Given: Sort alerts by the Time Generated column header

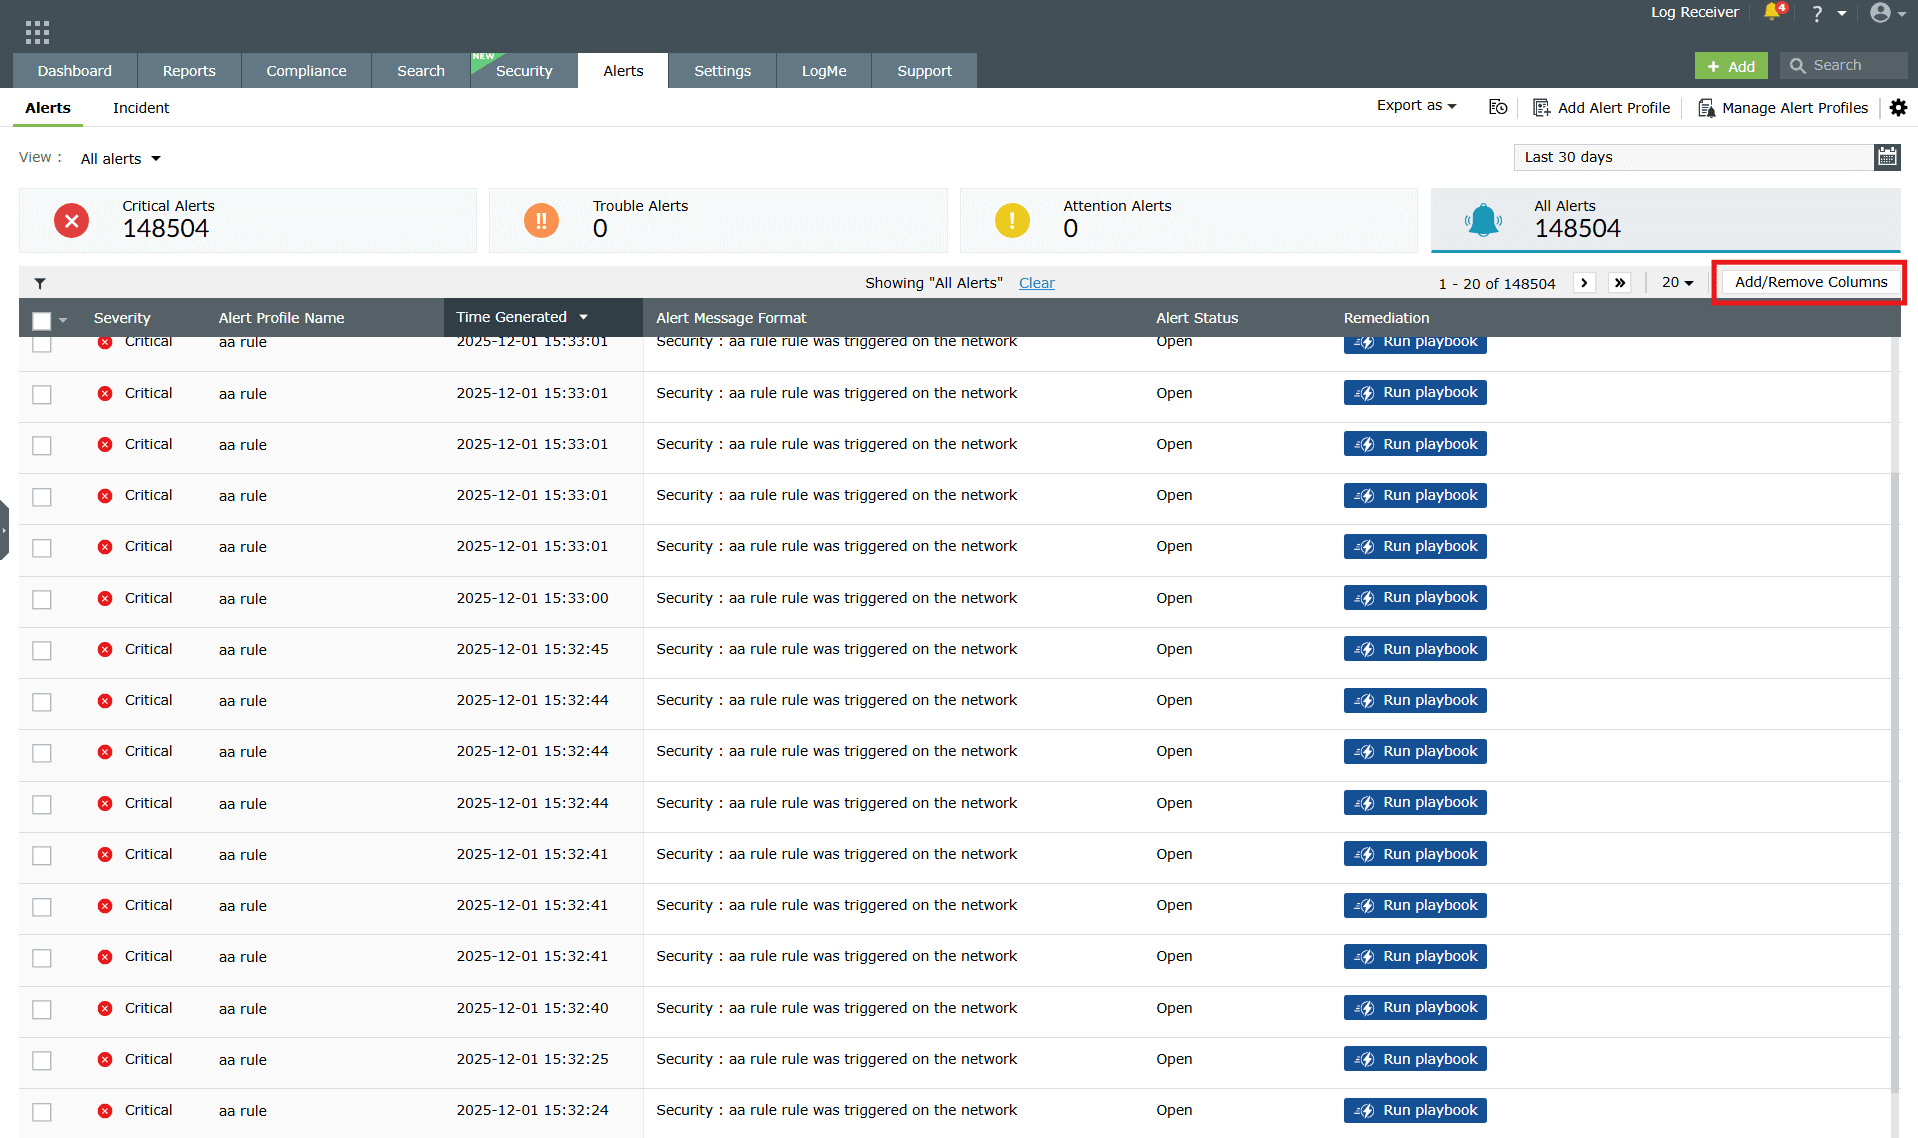Looking at the screenshot, I should pos(508,317).
